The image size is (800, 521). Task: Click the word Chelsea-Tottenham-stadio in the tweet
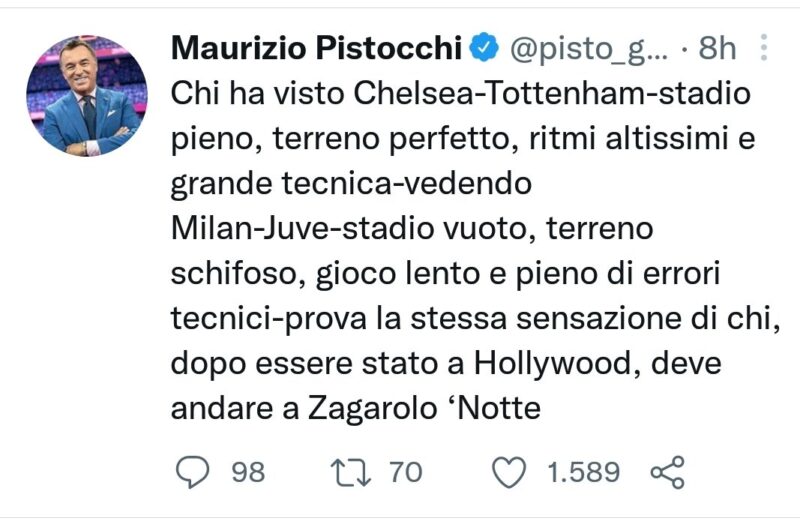pyautogui.click(x=552, y=94)
